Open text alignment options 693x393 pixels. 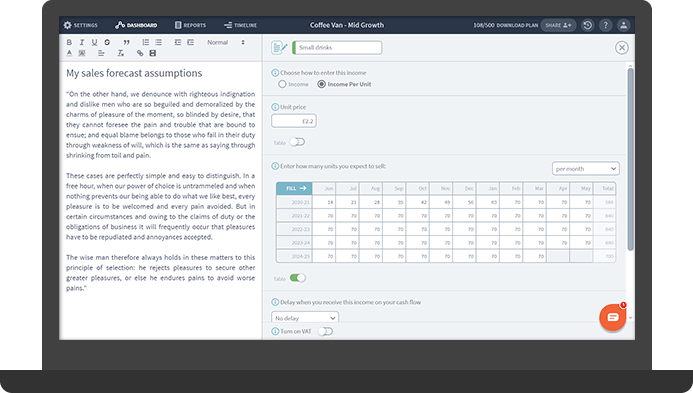tap(101, 53)
